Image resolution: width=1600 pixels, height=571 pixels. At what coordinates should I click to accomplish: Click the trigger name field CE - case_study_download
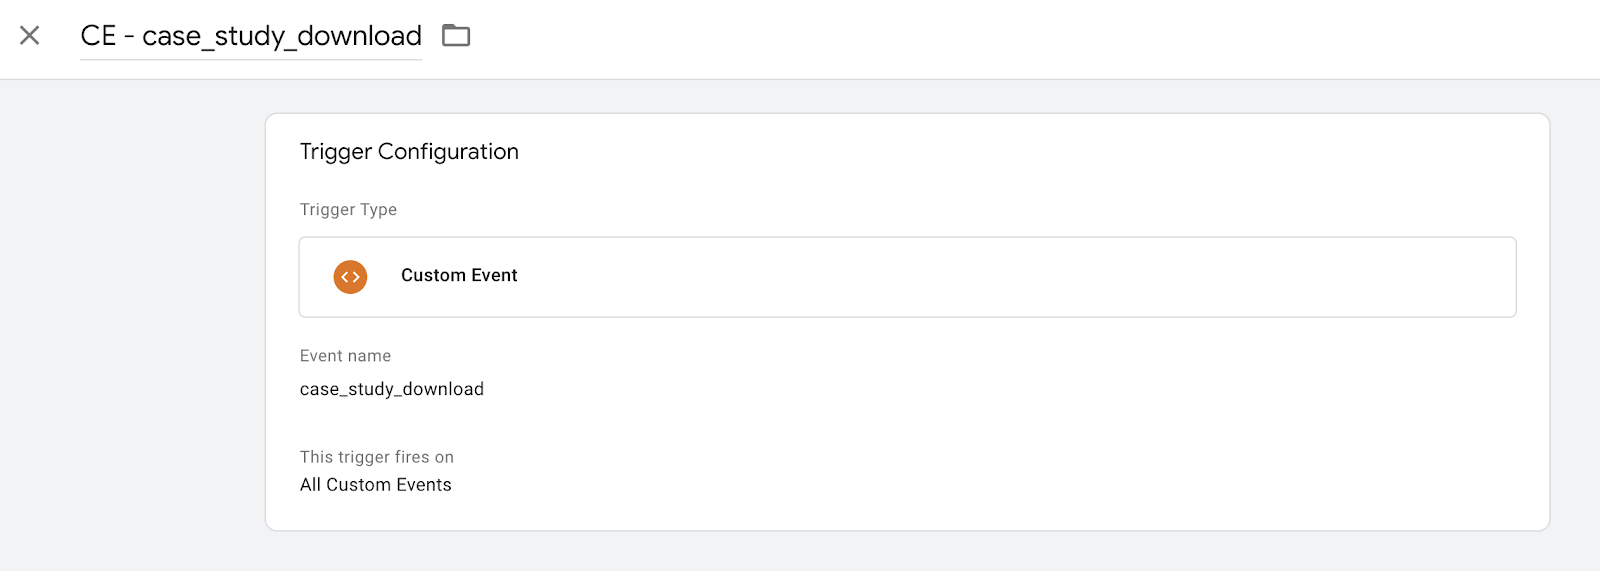pyautogui.click(x=251, y=37)
